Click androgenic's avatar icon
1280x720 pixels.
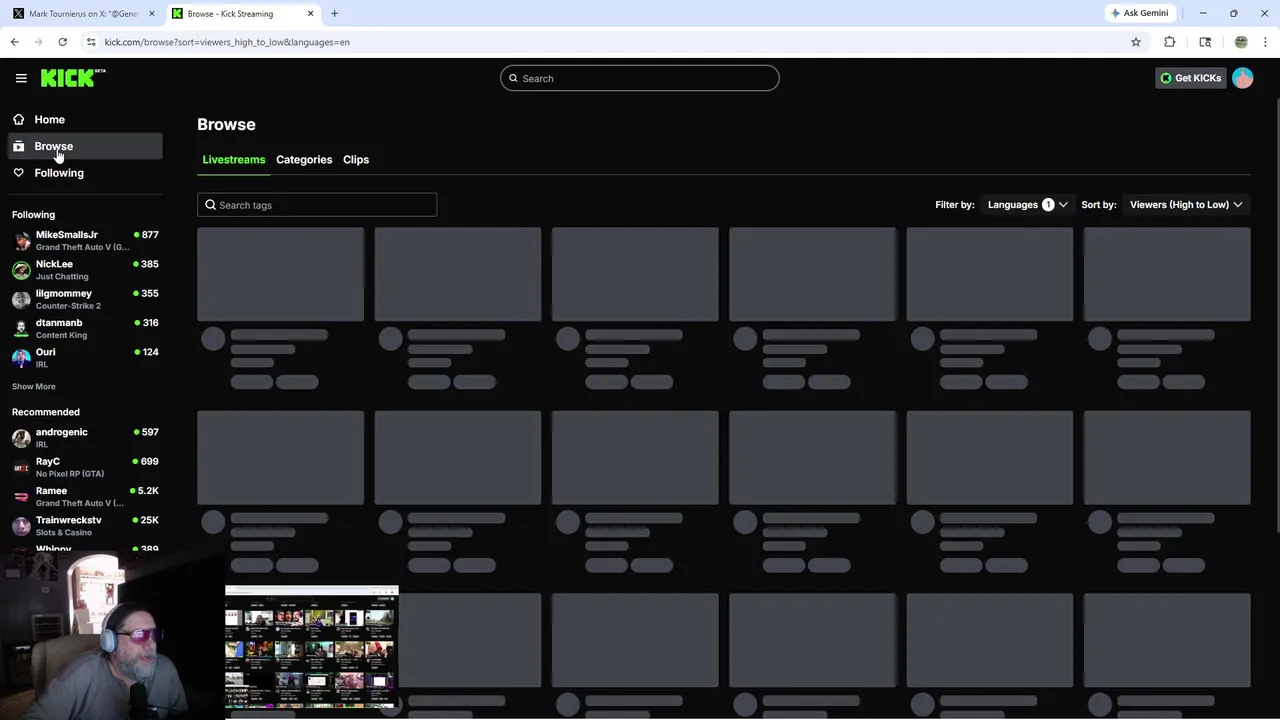point(21,438)
